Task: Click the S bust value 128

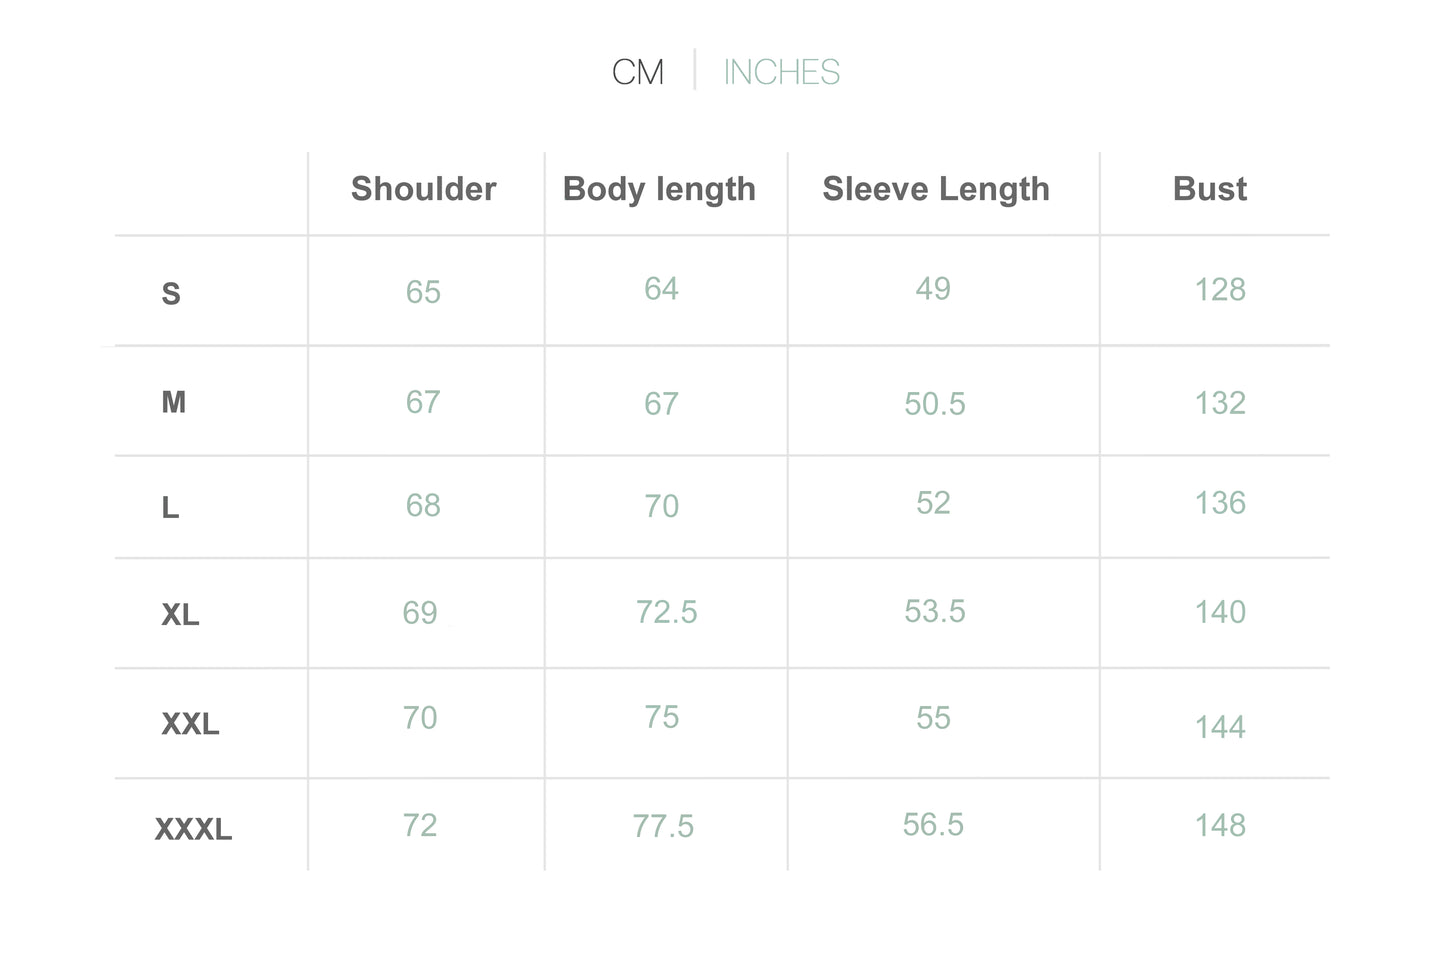Action: coord(1220,290)
